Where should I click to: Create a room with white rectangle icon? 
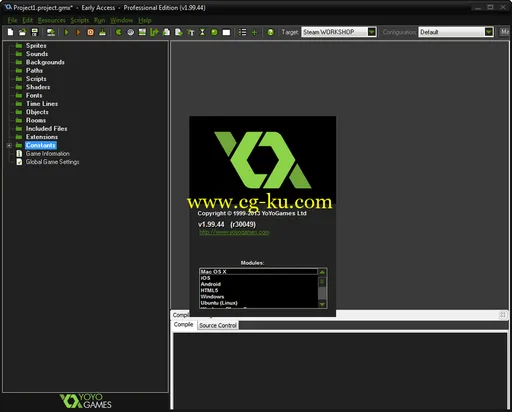(x=226, y=32)
